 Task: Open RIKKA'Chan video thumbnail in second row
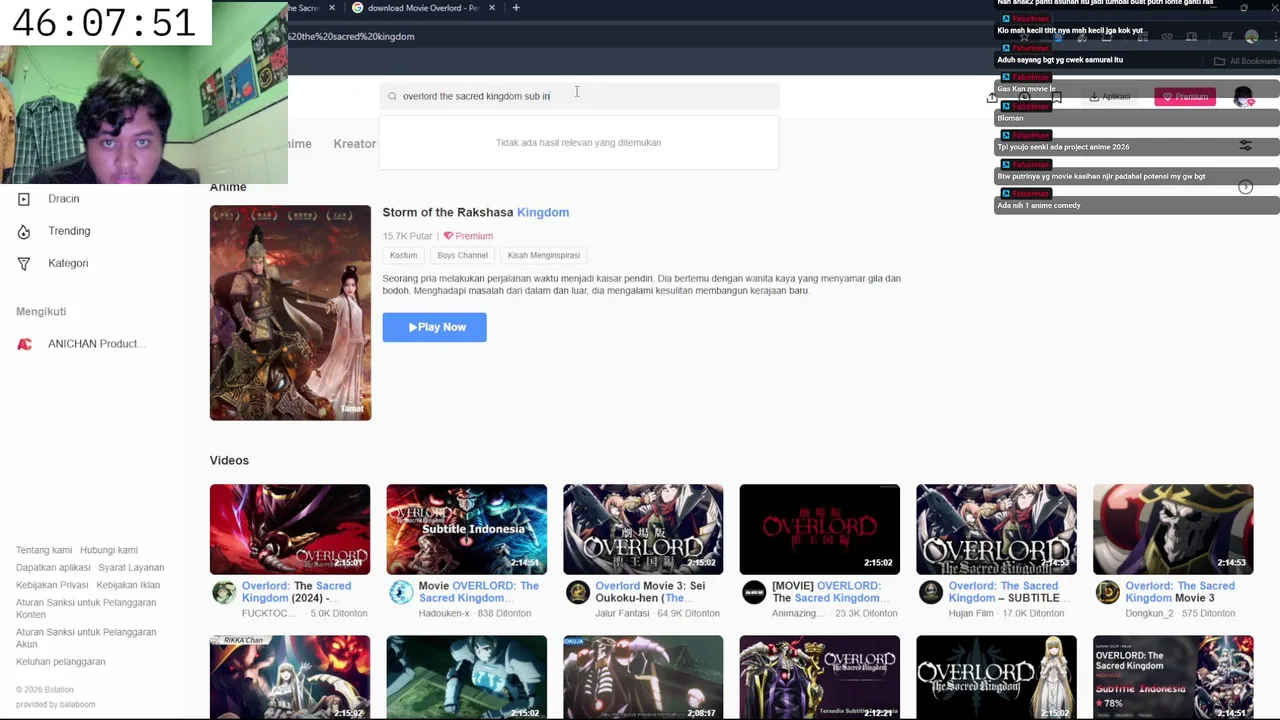click(290, 677)
